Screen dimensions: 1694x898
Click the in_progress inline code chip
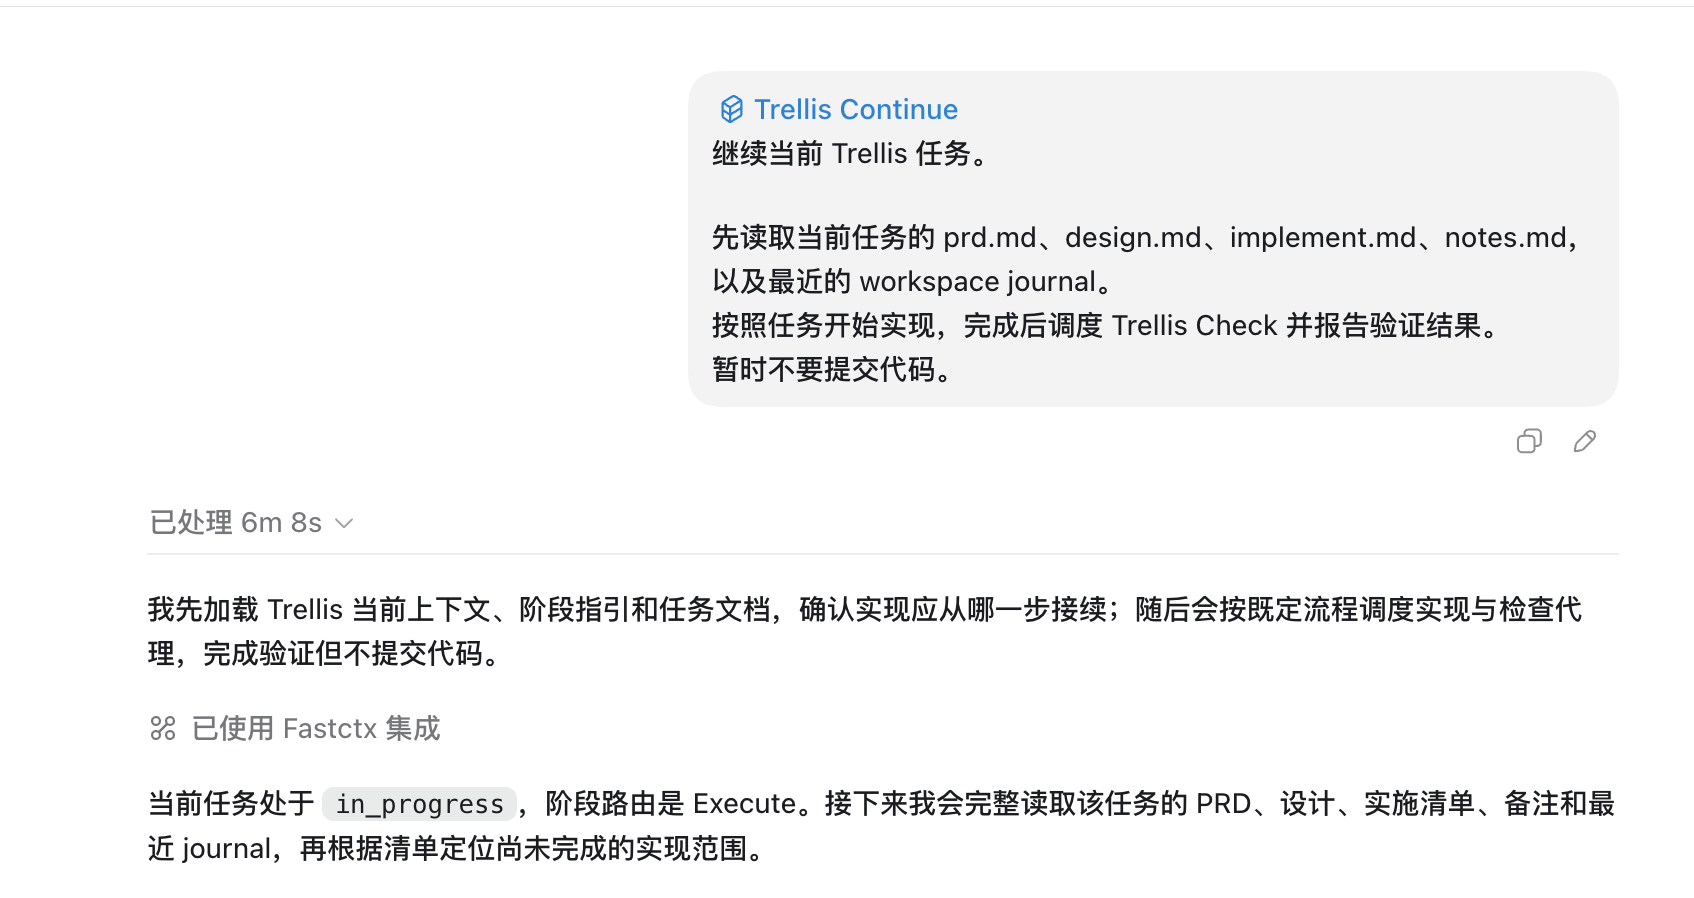(419, 804)
